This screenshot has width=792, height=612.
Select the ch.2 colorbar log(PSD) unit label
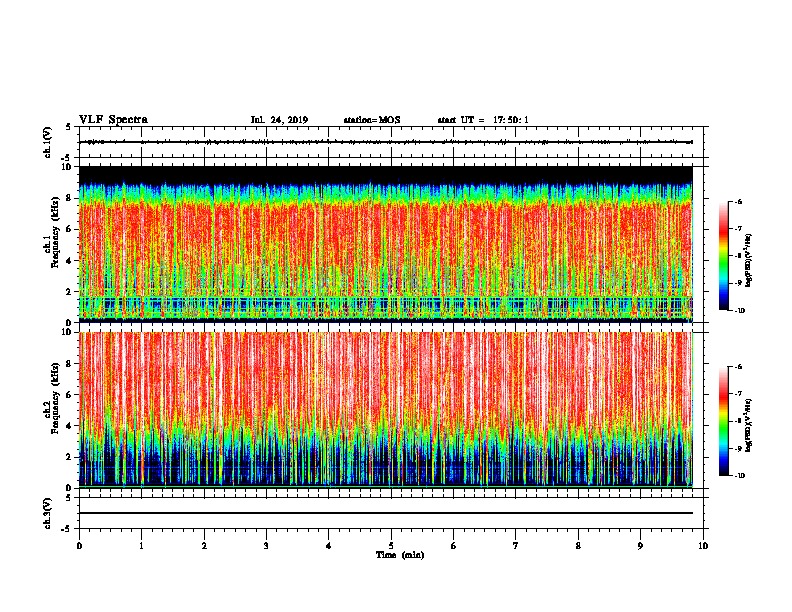coord(749,425)
